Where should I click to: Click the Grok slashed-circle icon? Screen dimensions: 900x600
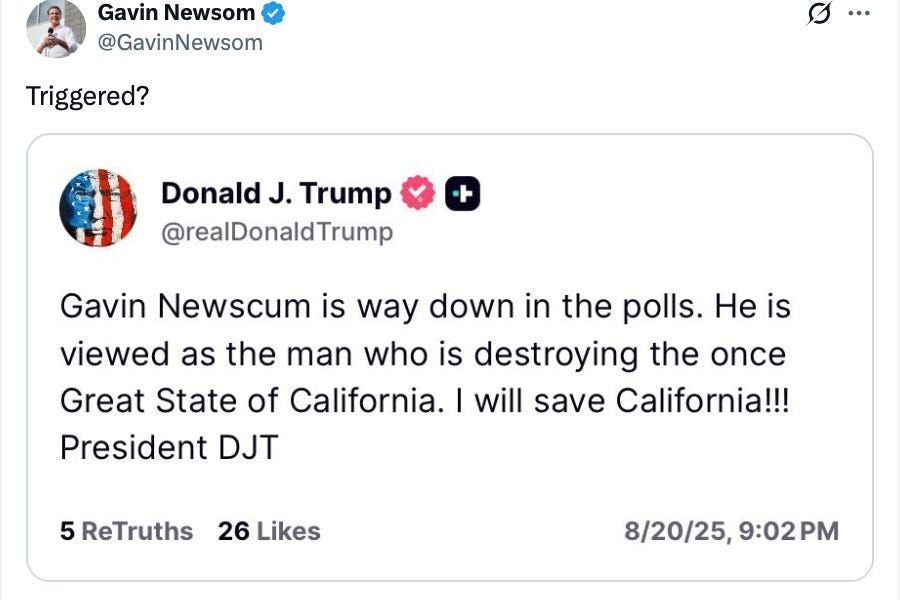click(818, 13)
